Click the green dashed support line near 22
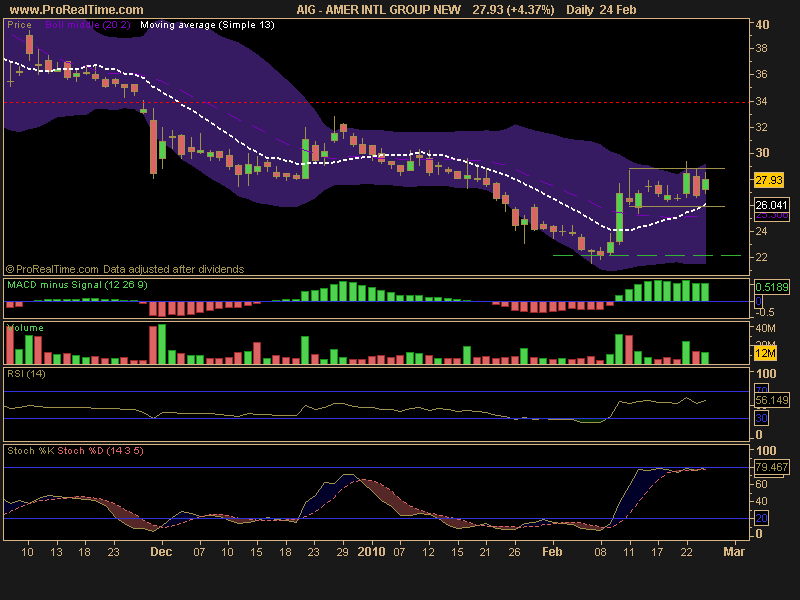 click(x=647, y=255)
